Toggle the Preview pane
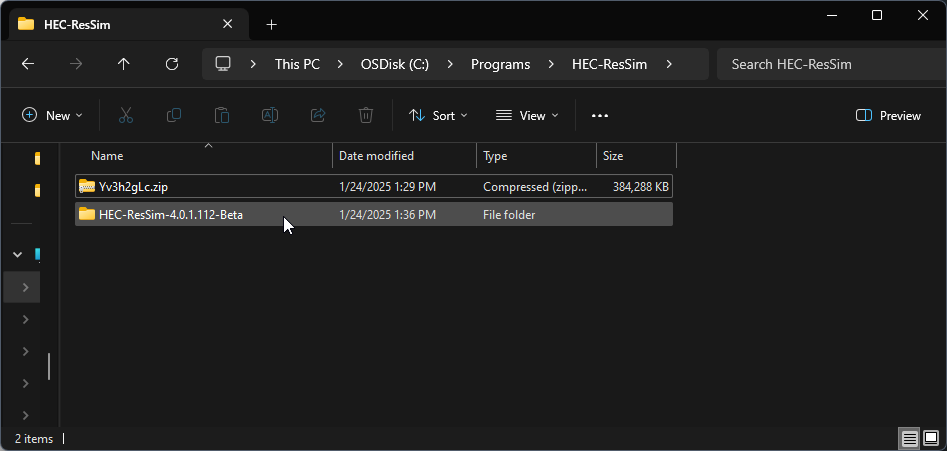This screenshot has width=947, height=451. point(888,115)
